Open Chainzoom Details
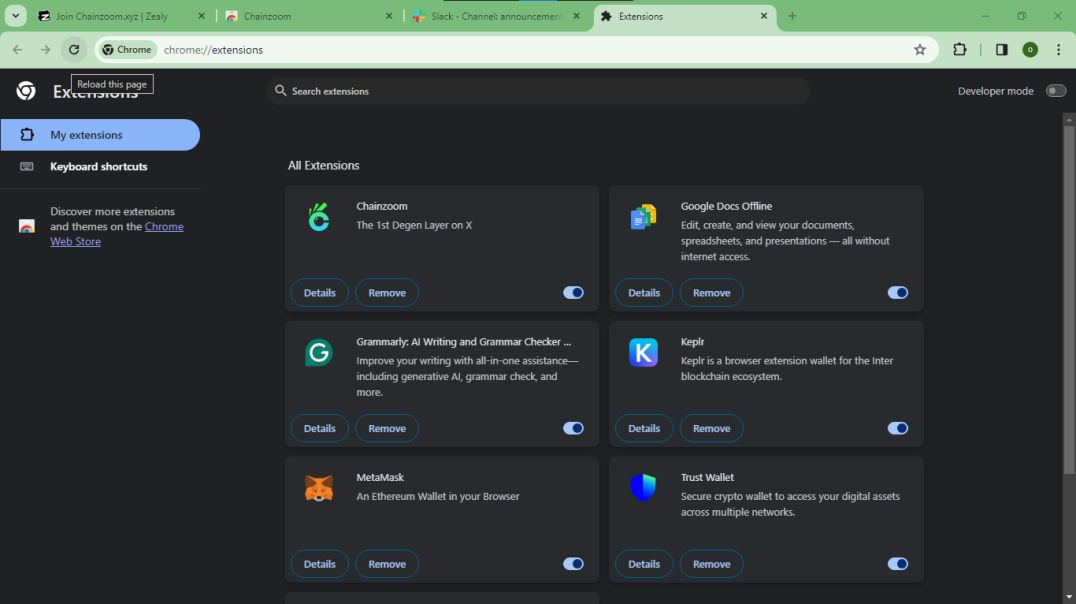Image resolution: width=1076 pixels, height=604 pixels. (x=319, y=292)
